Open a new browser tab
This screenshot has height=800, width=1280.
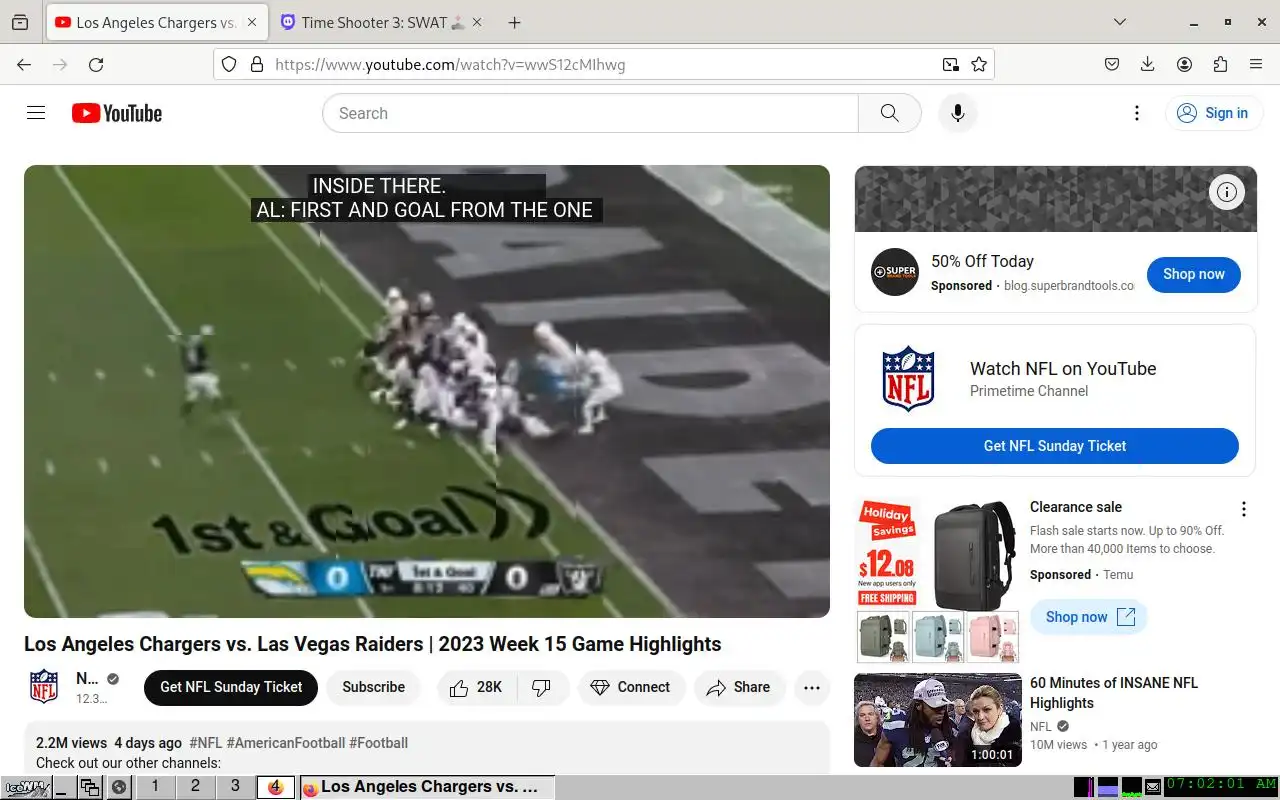pyautogui.click(x=514, y=22)
